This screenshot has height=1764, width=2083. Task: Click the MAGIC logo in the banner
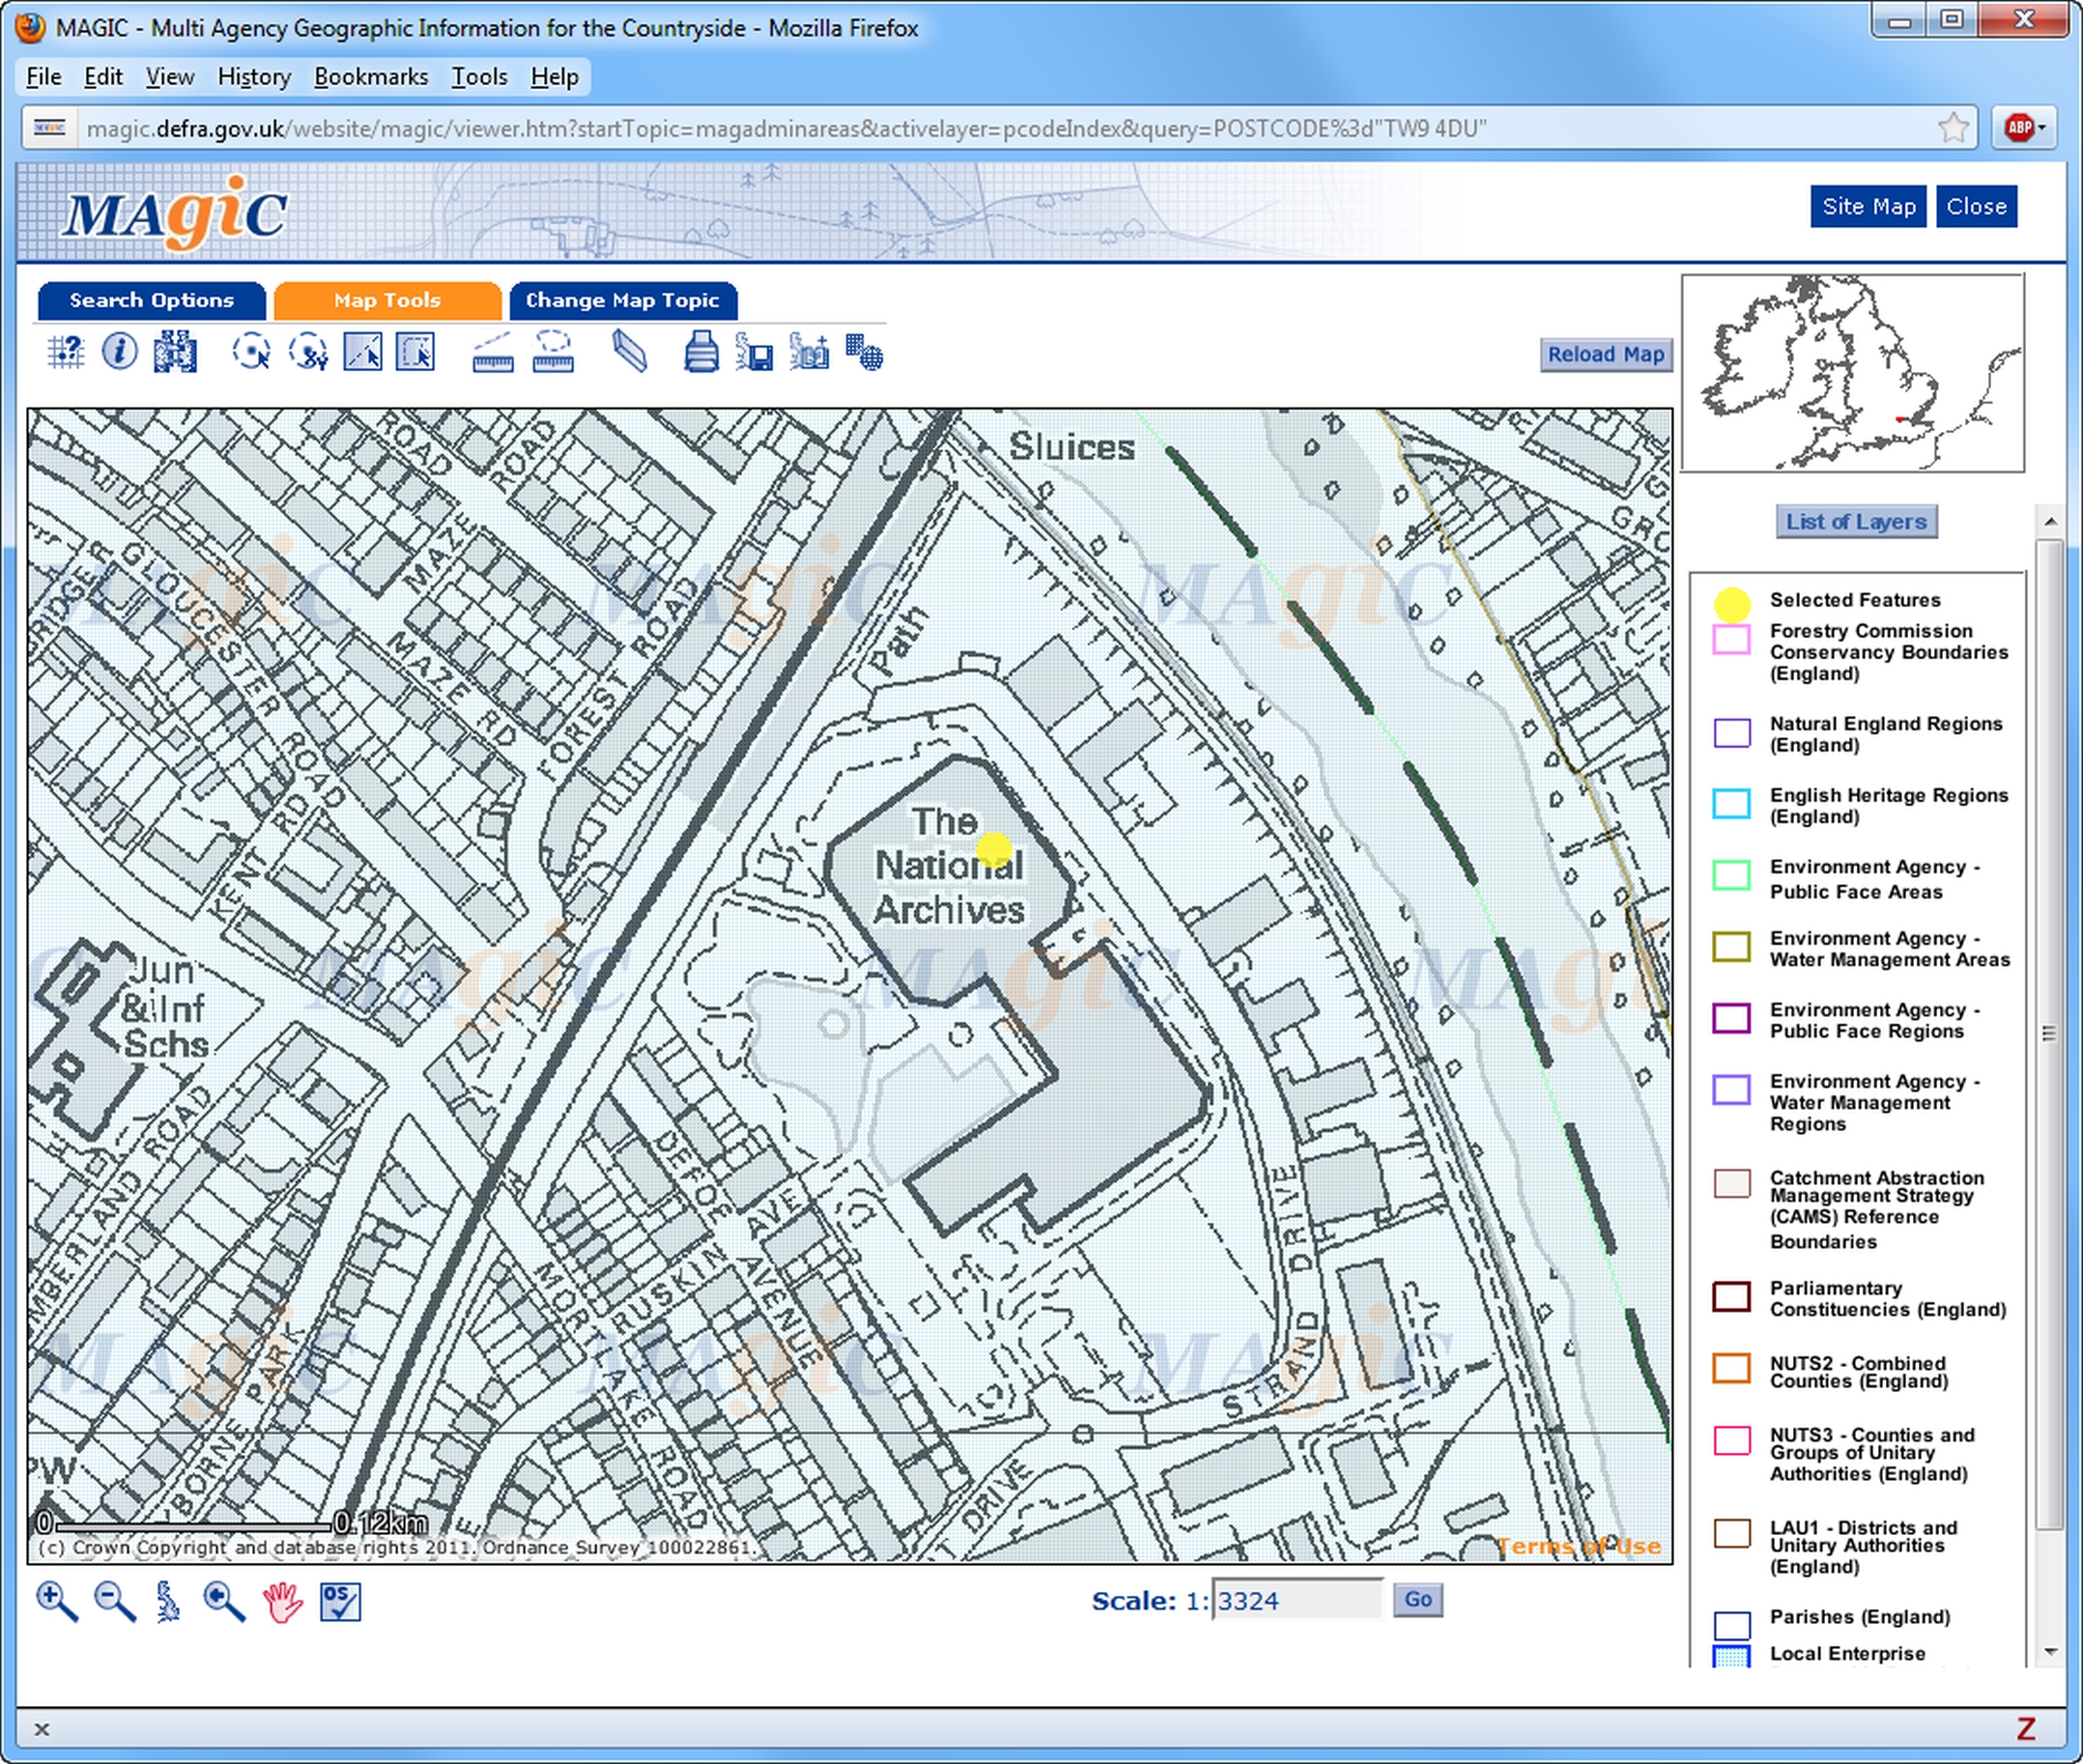click(x=175, y=213)
